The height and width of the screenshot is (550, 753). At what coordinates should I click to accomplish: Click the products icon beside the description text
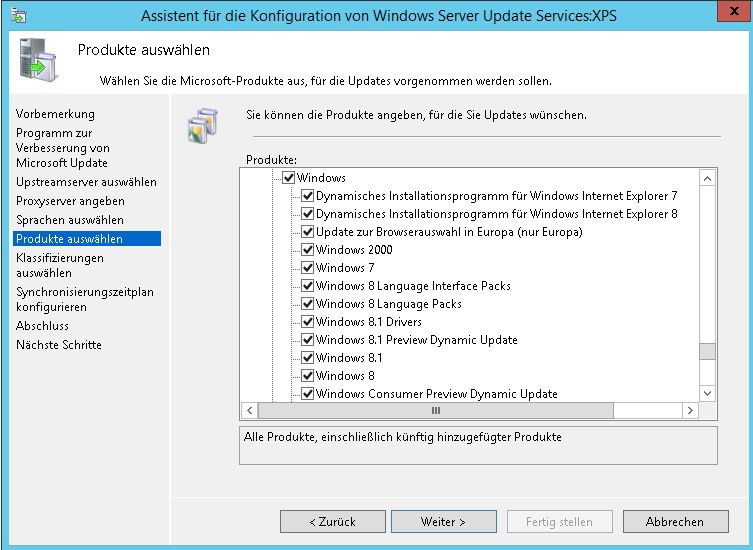[203, 126]
